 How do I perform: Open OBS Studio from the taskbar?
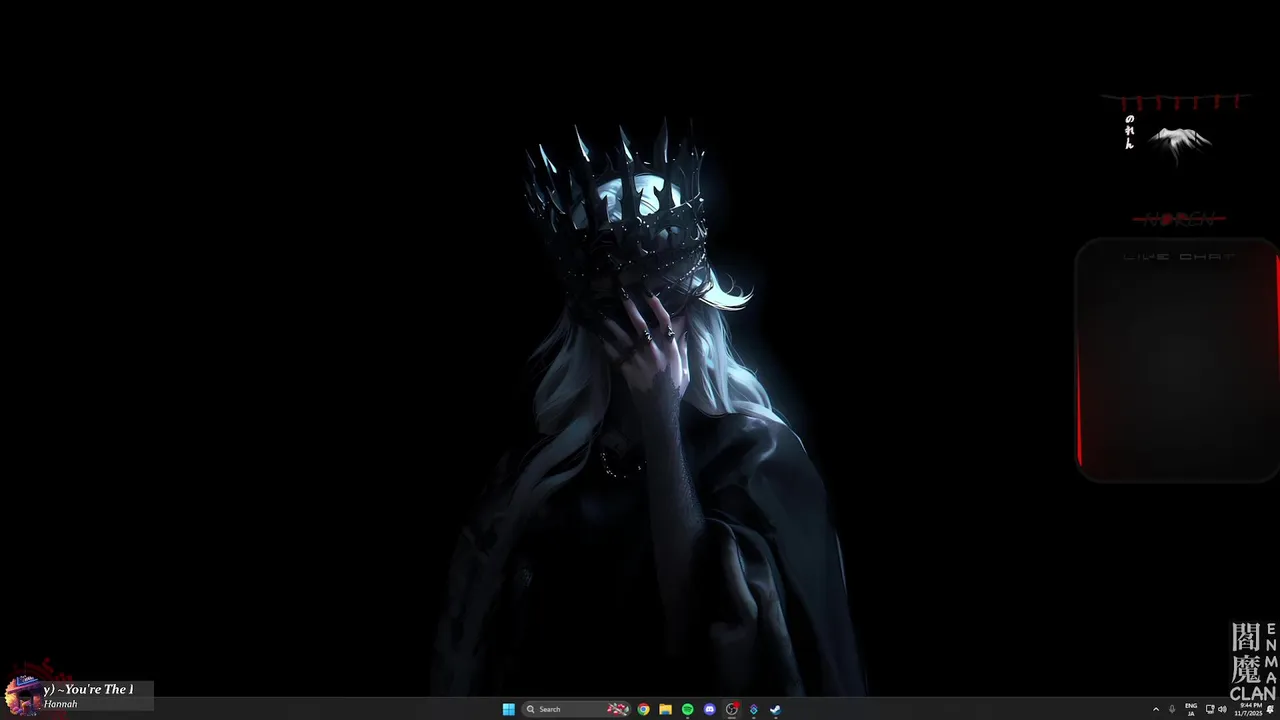(732, 709)
